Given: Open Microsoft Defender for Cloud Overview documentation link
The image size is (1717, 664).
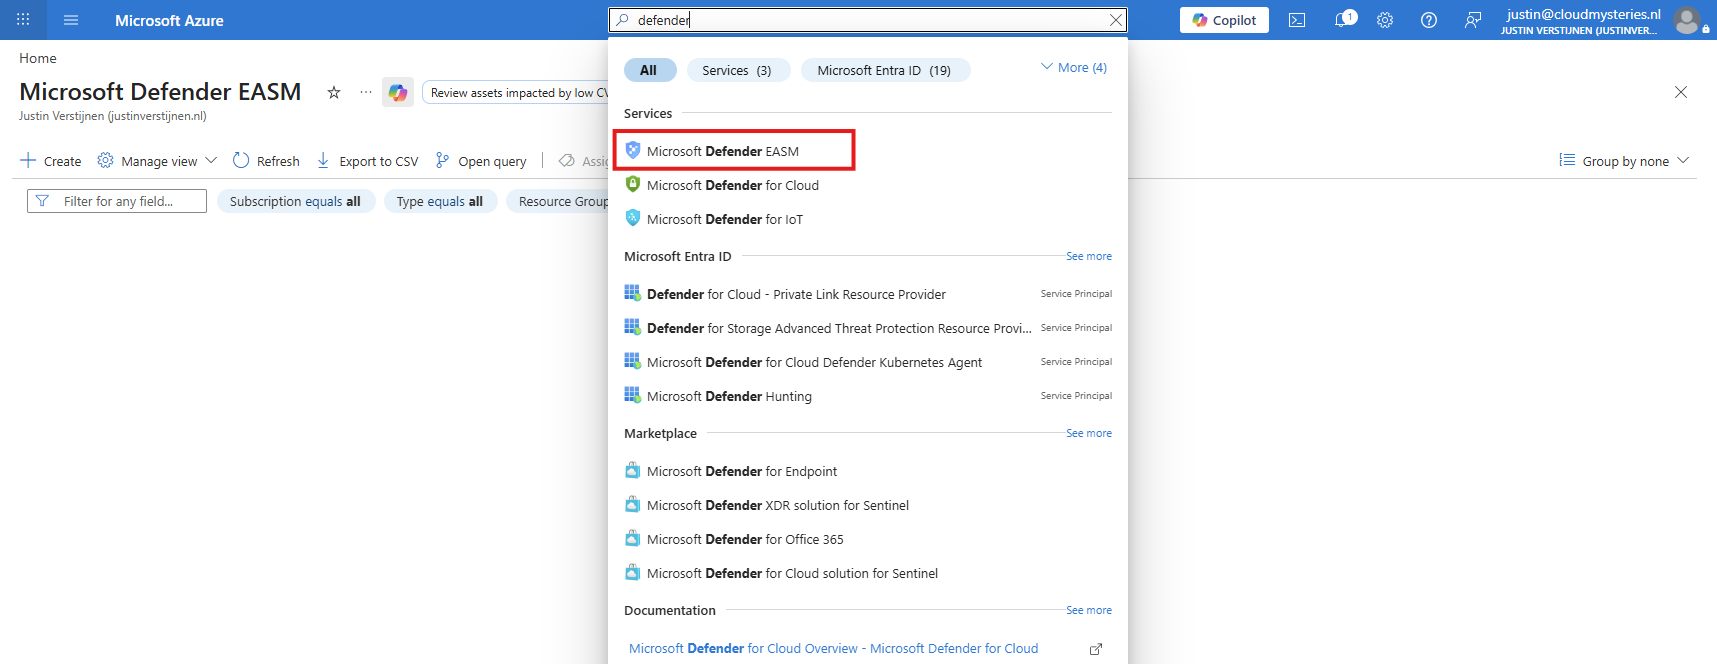Looking at the screenshot, I should [x=834, y=648].
